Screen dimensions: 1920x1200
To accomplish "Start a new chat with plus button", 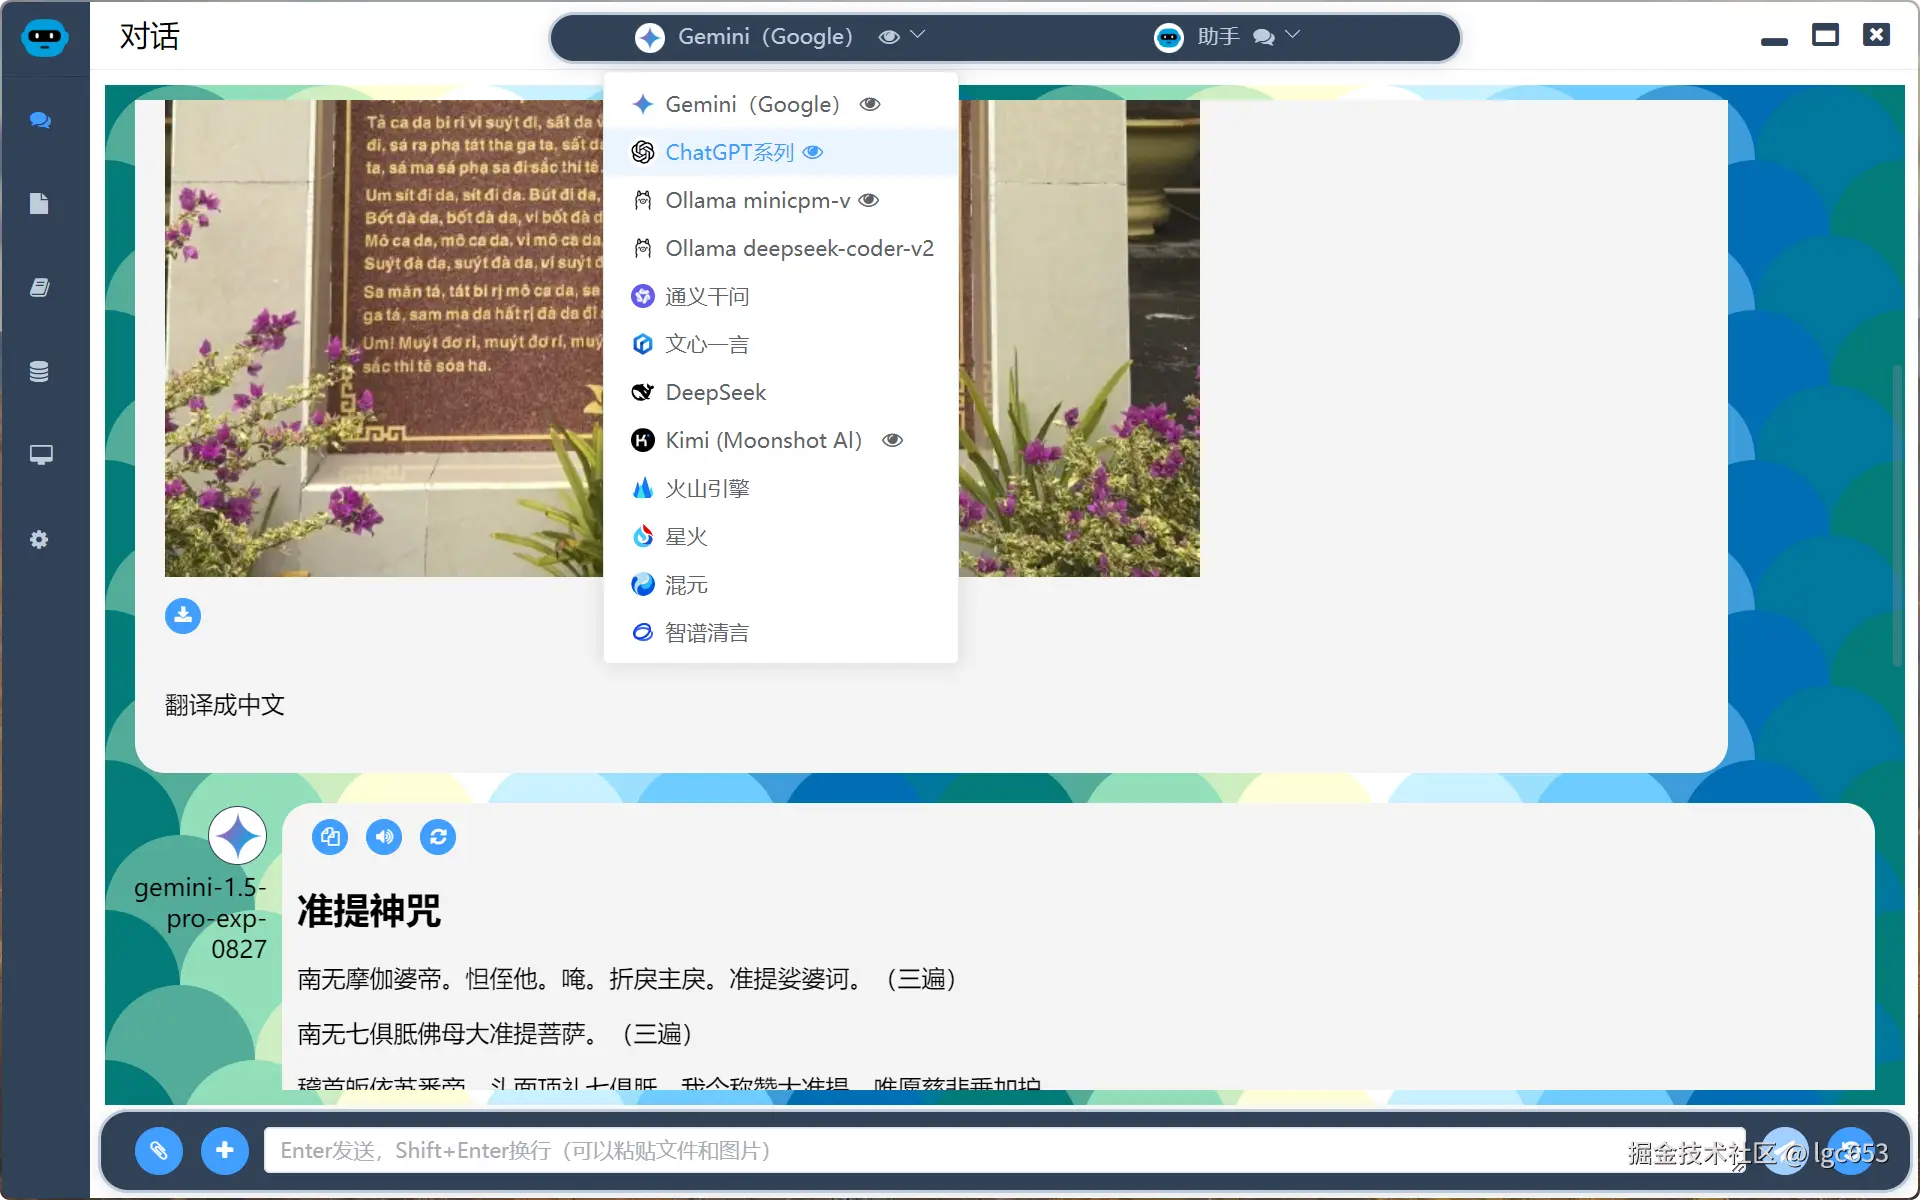I will (224, 1150).
